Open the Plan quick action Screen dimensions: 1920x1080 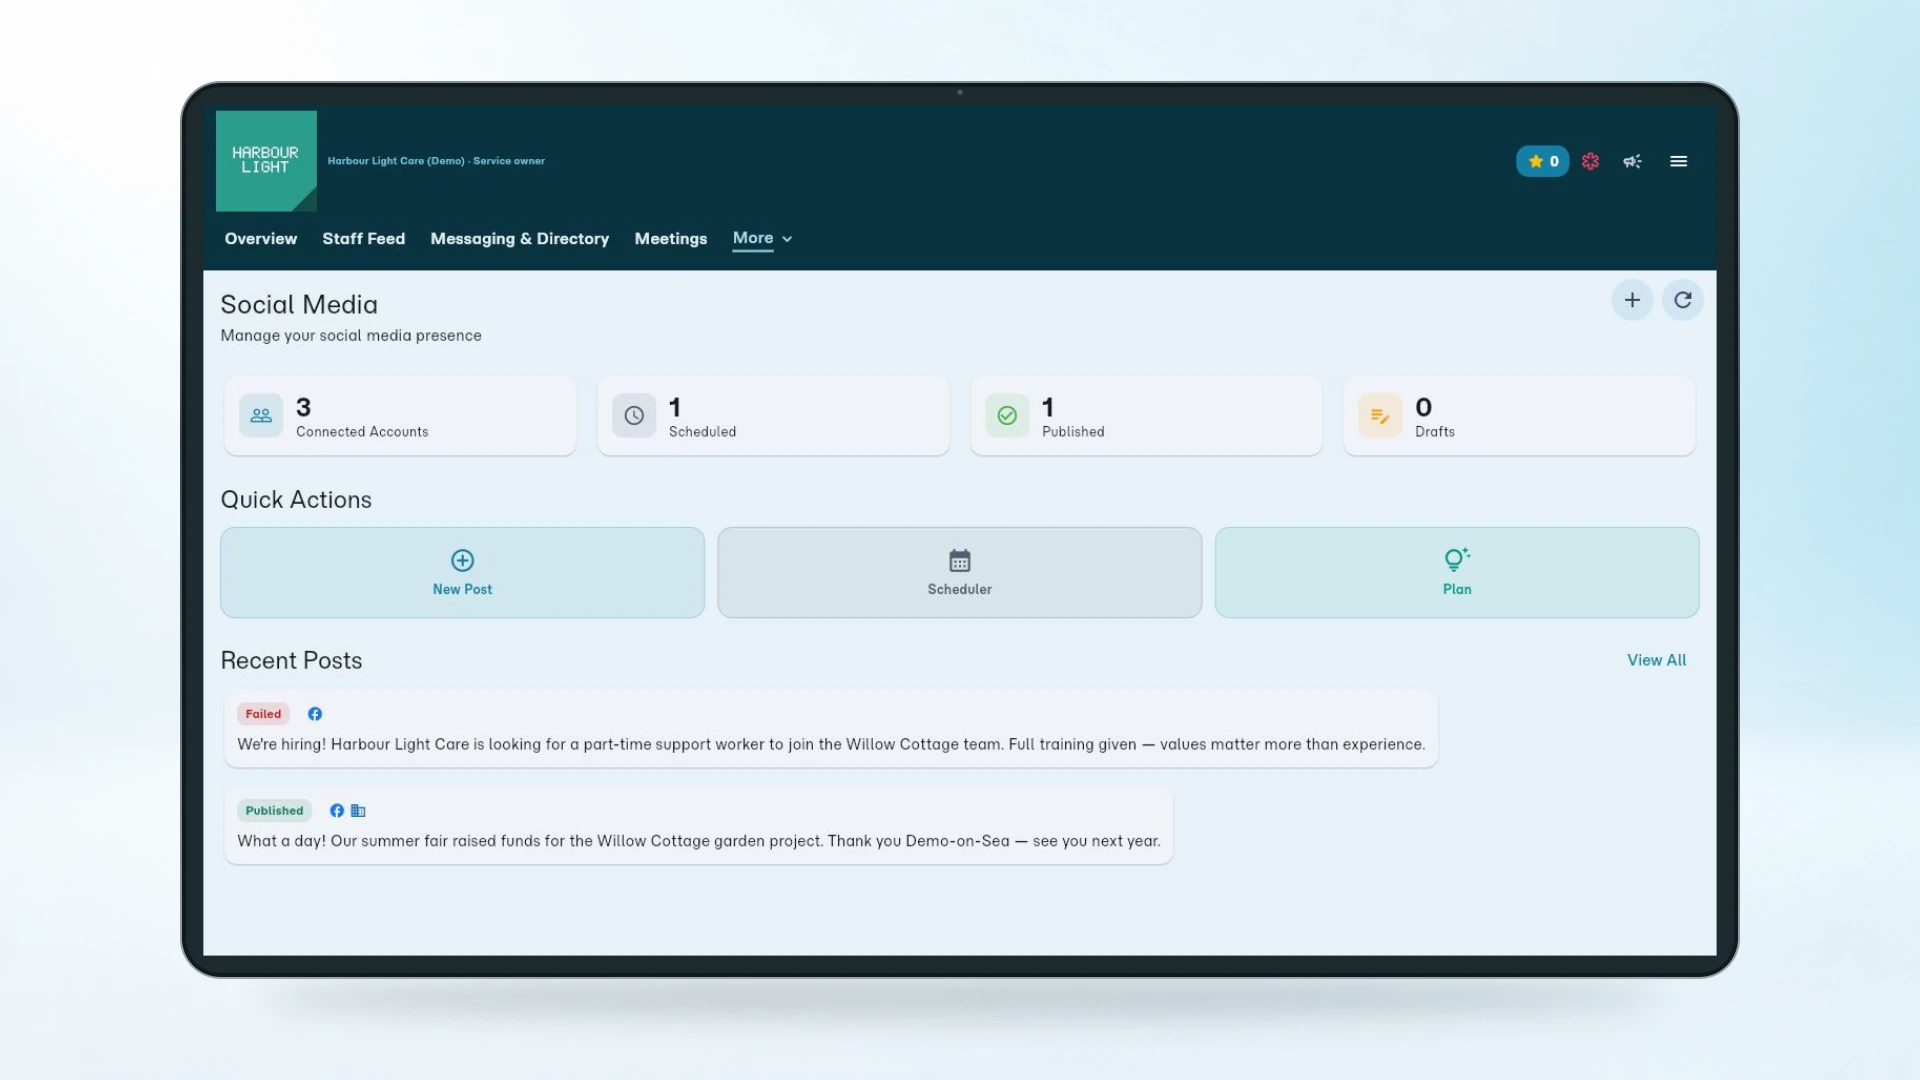pyautogui.click(x=1457, y=573)
